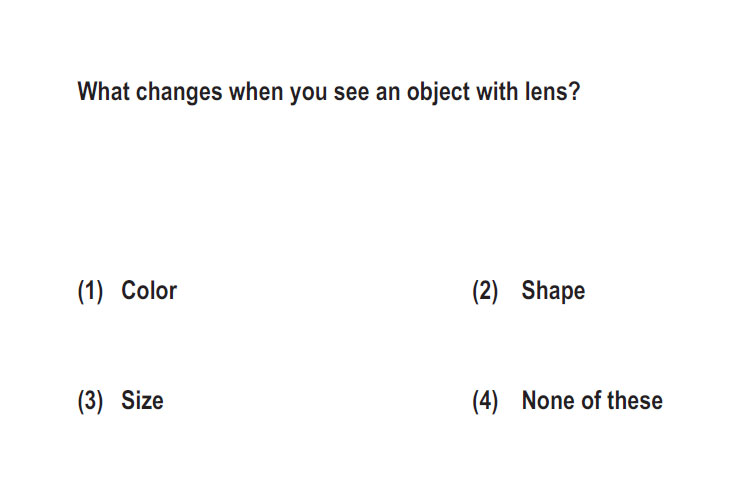Click the question text about lens
750x500 pixels.
(x=329, y=92)
